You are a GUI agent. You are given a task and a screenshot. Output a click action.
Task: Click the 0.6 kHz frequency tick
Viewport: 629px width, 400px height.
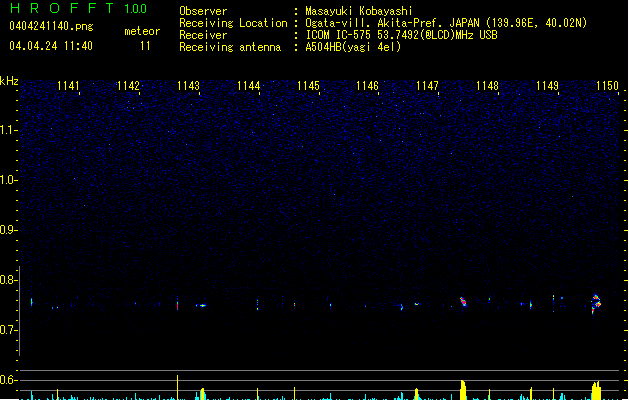[x=8, y=380]
